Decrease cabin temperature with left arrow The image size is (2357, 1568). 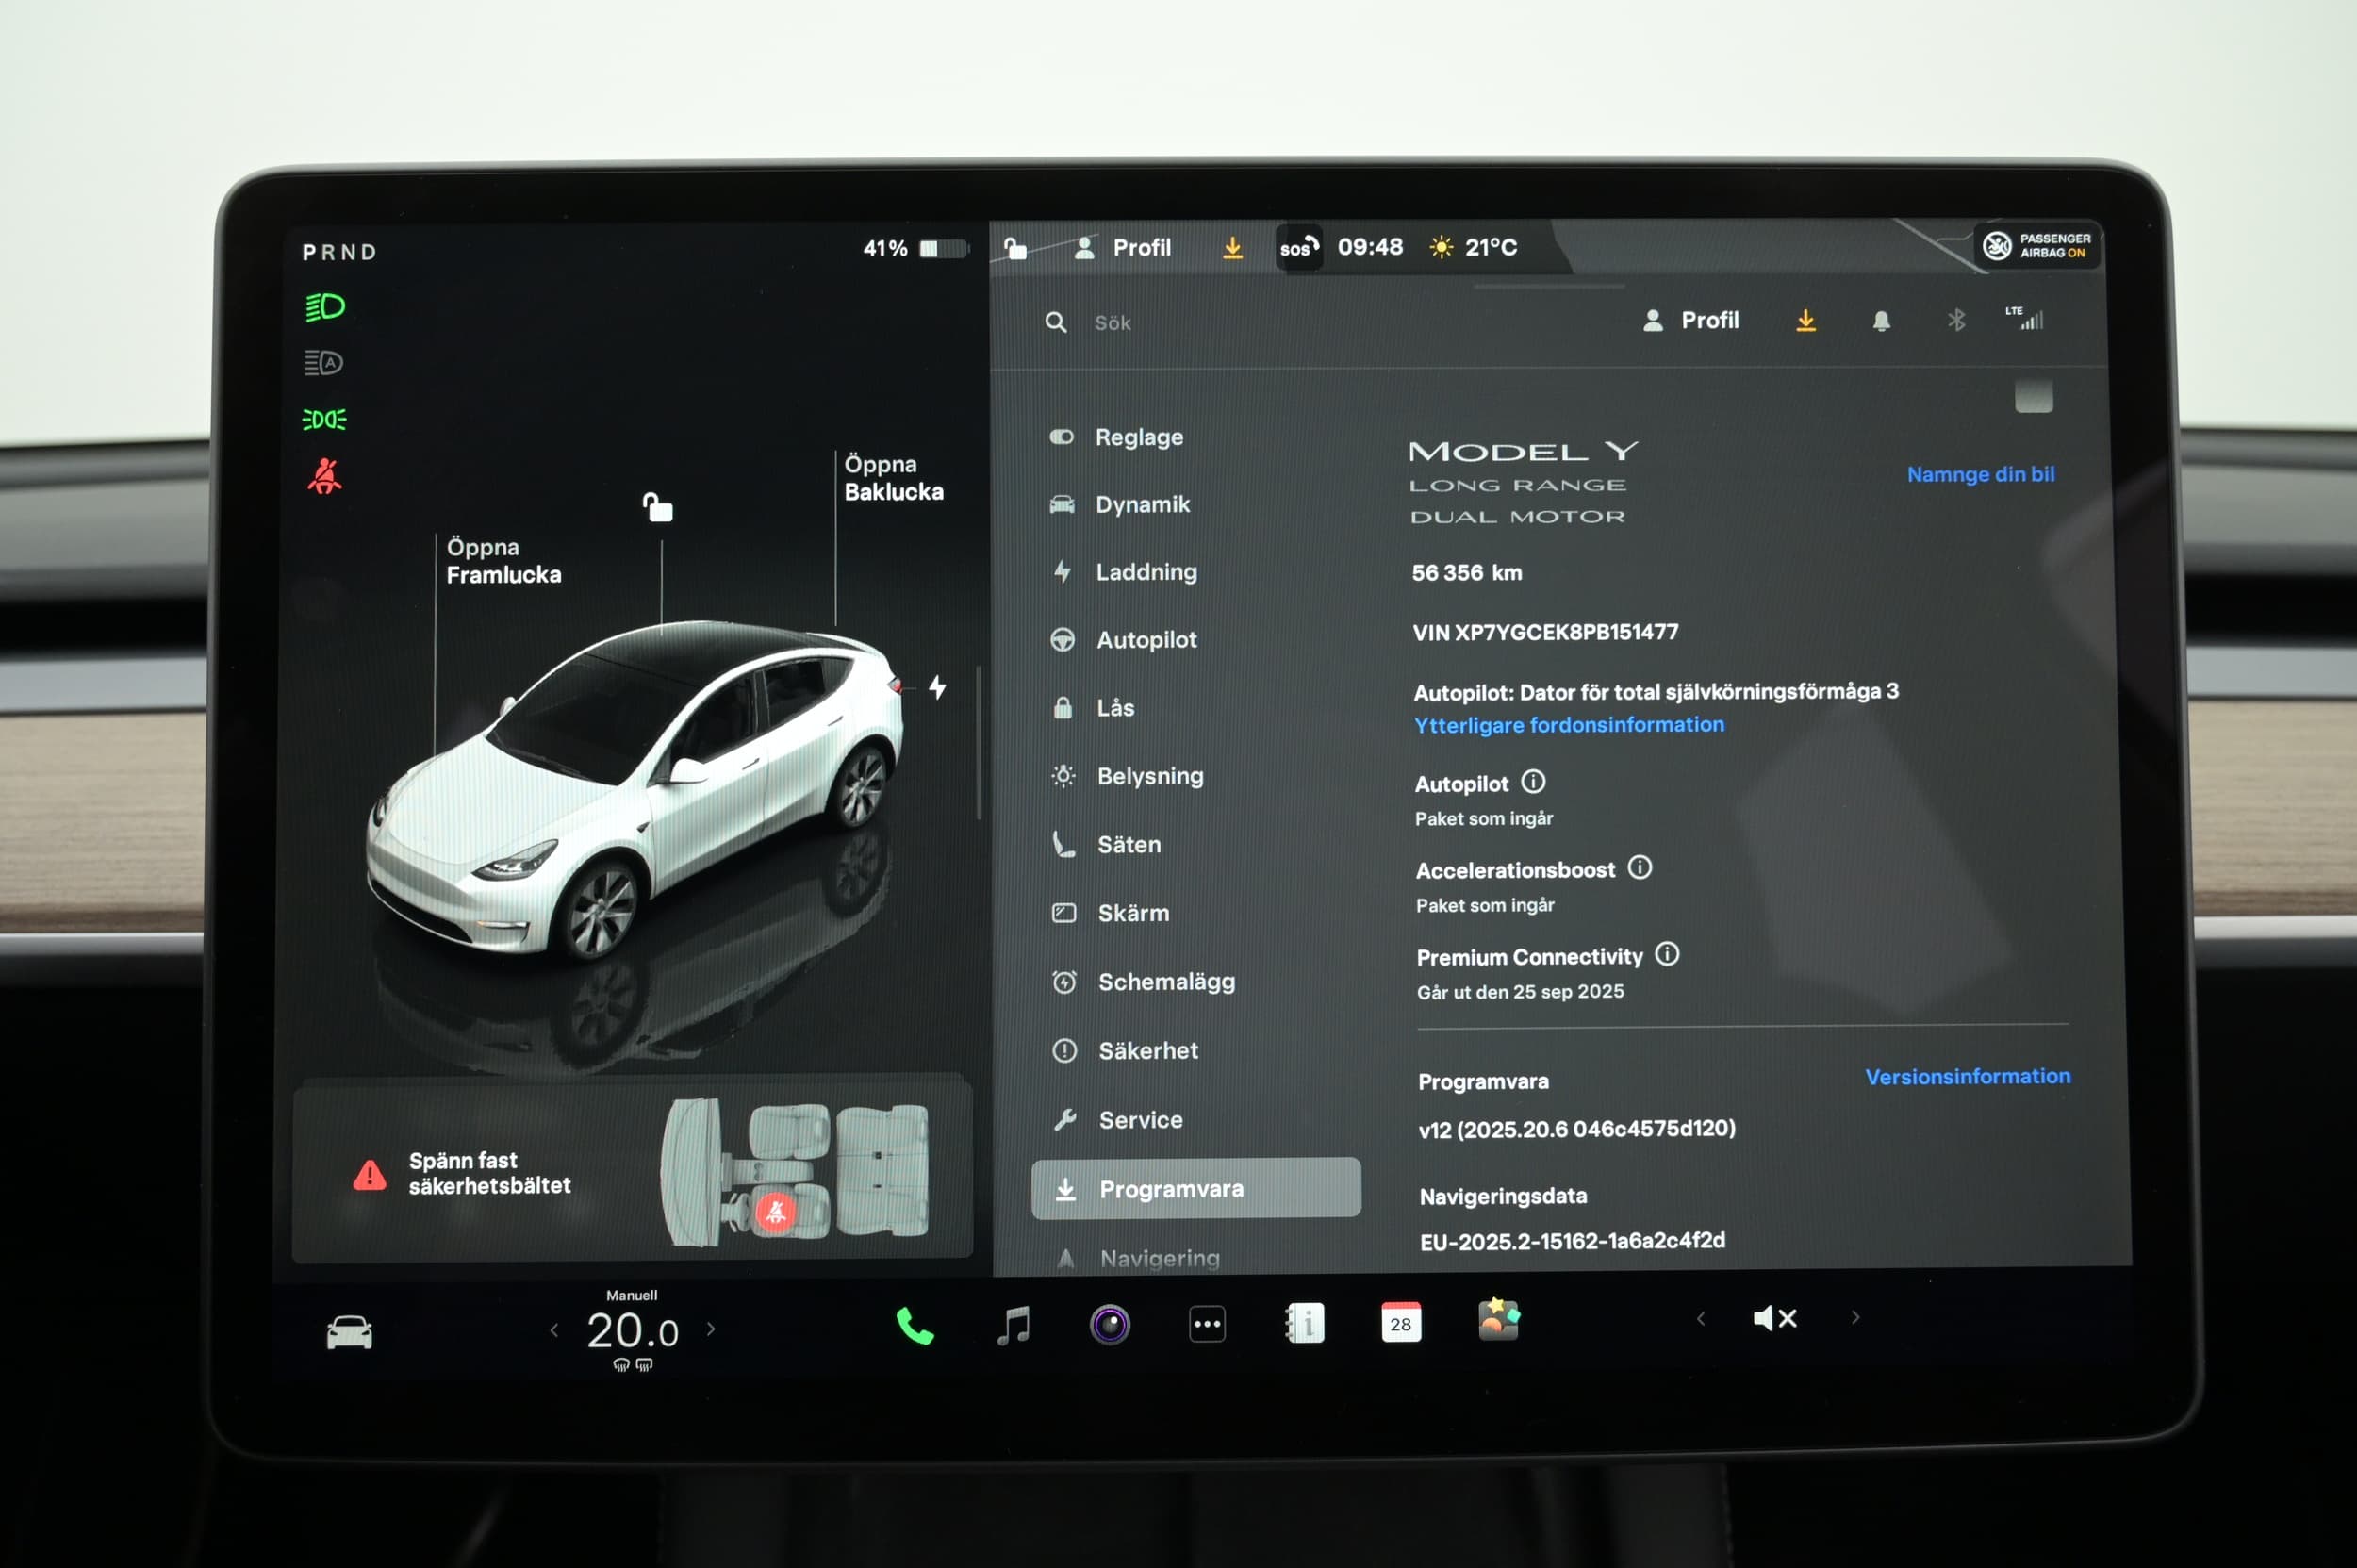[x=554, y=1330]
